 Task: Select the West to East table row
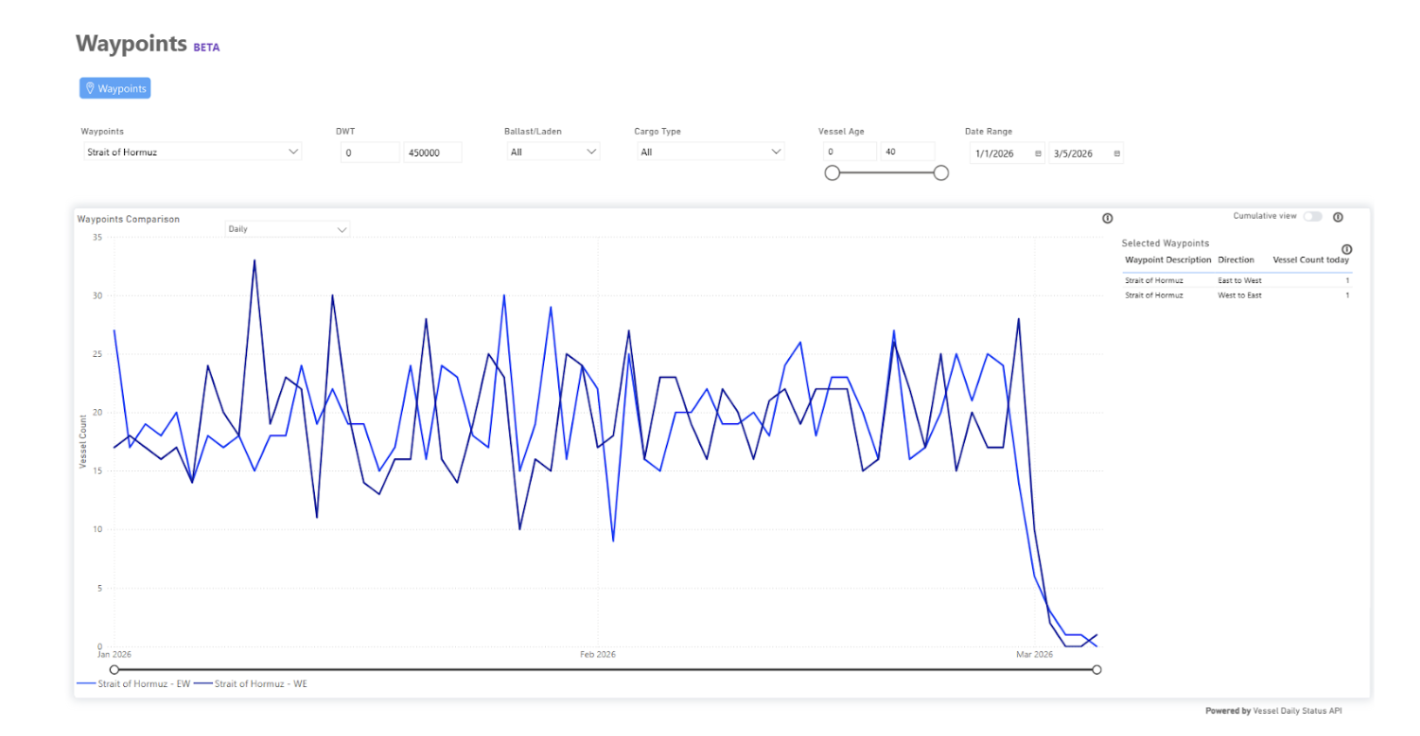tap(1237, 295)
